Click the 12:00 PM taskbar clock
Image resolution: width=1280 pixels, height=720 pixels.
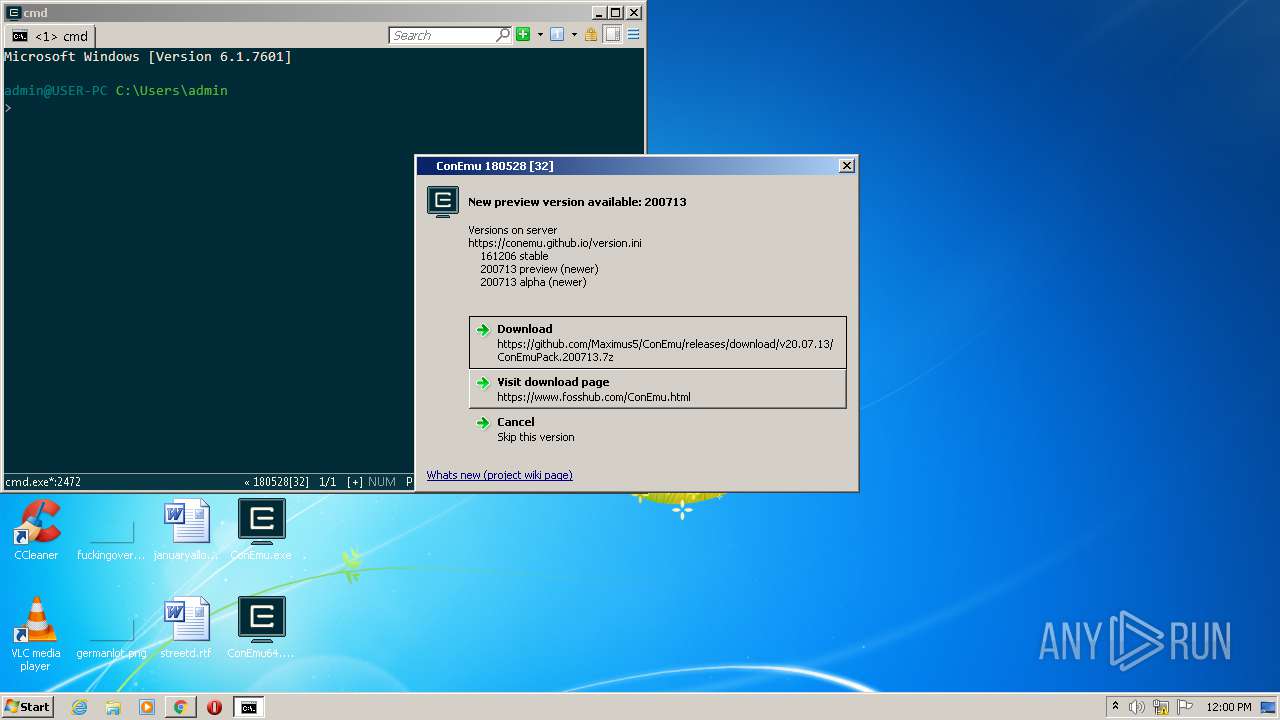[x=1228, y=707]
